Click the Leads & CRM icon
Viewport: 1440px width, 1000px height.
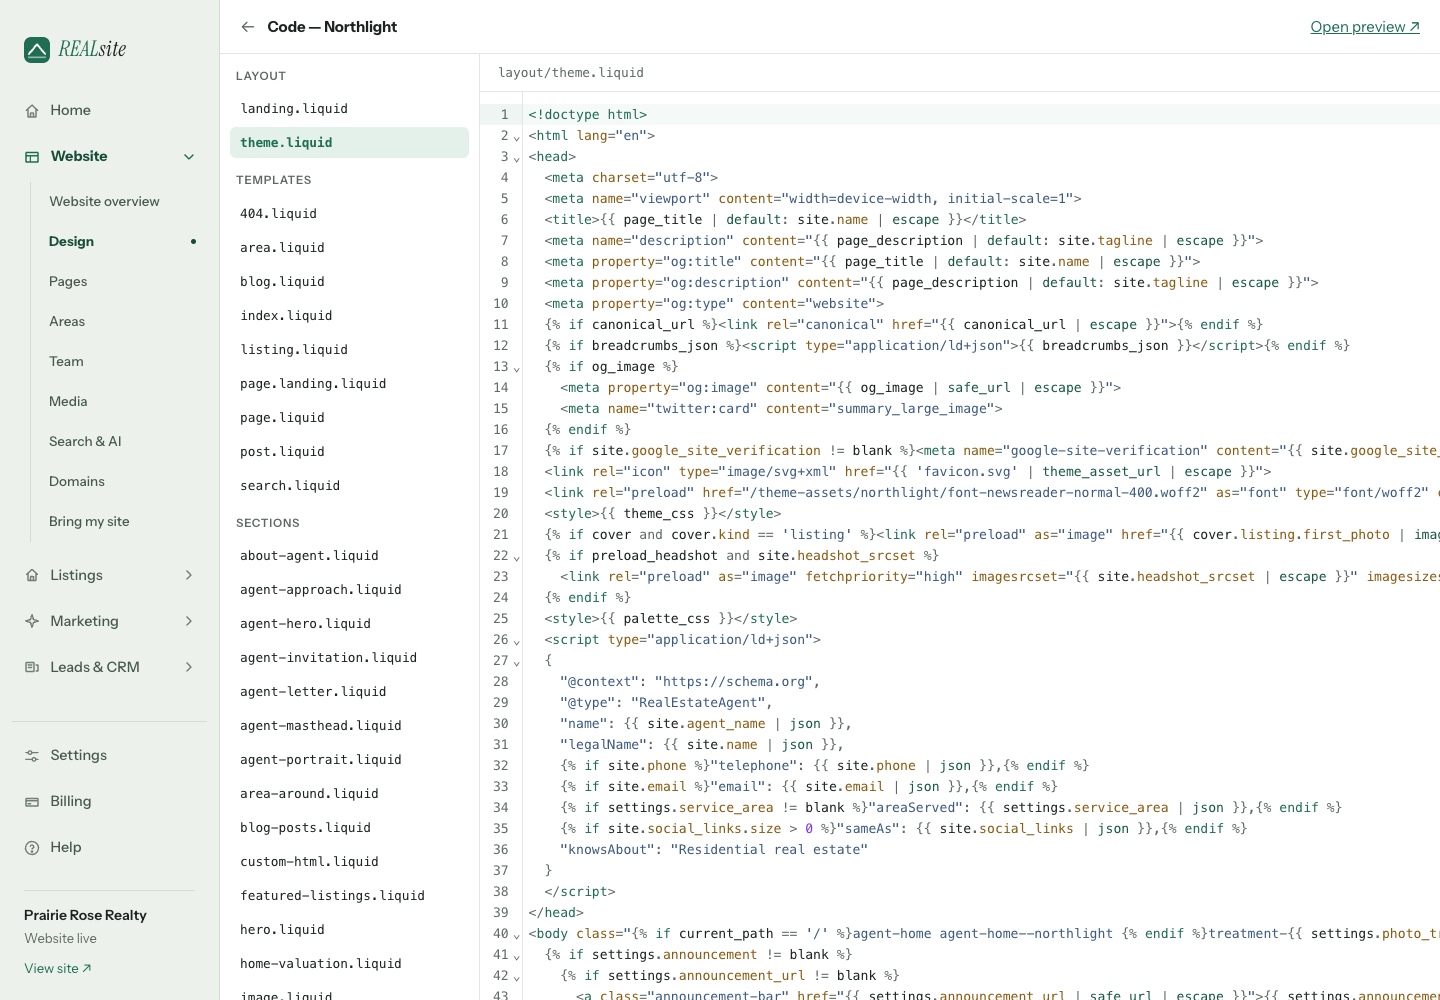32,668
